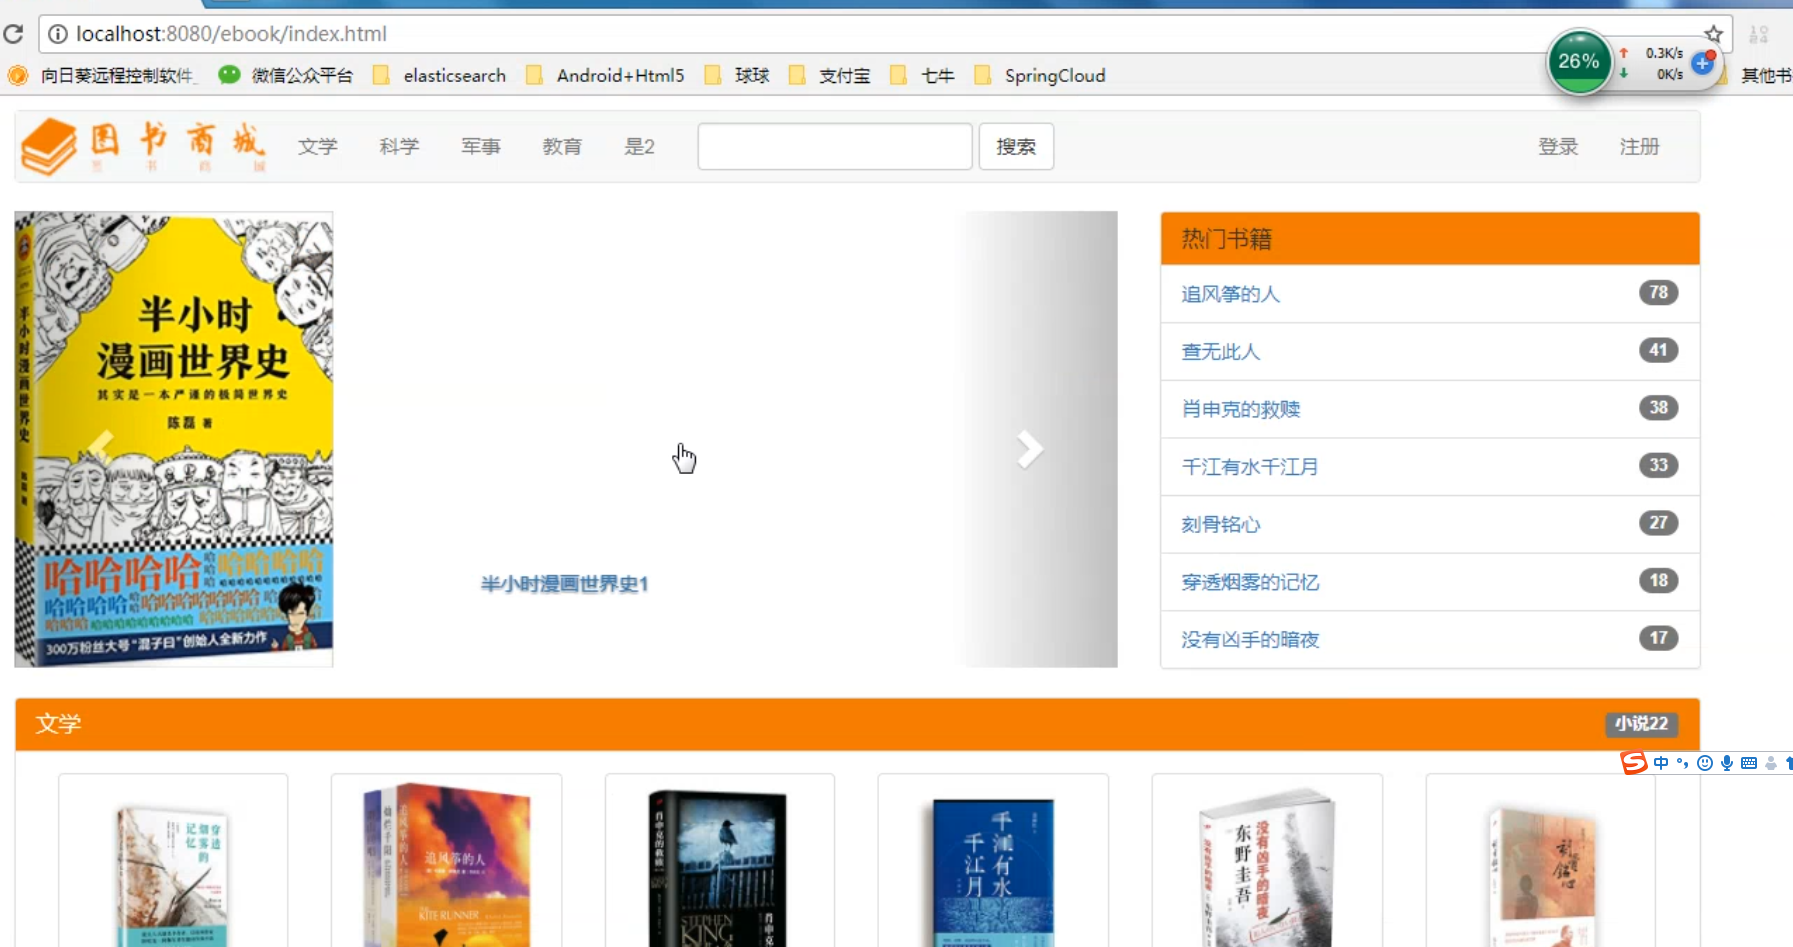Open the 支付宝 bookmark folder
1793x947 pixels.
pyautogui.click(x=829, y=75)
